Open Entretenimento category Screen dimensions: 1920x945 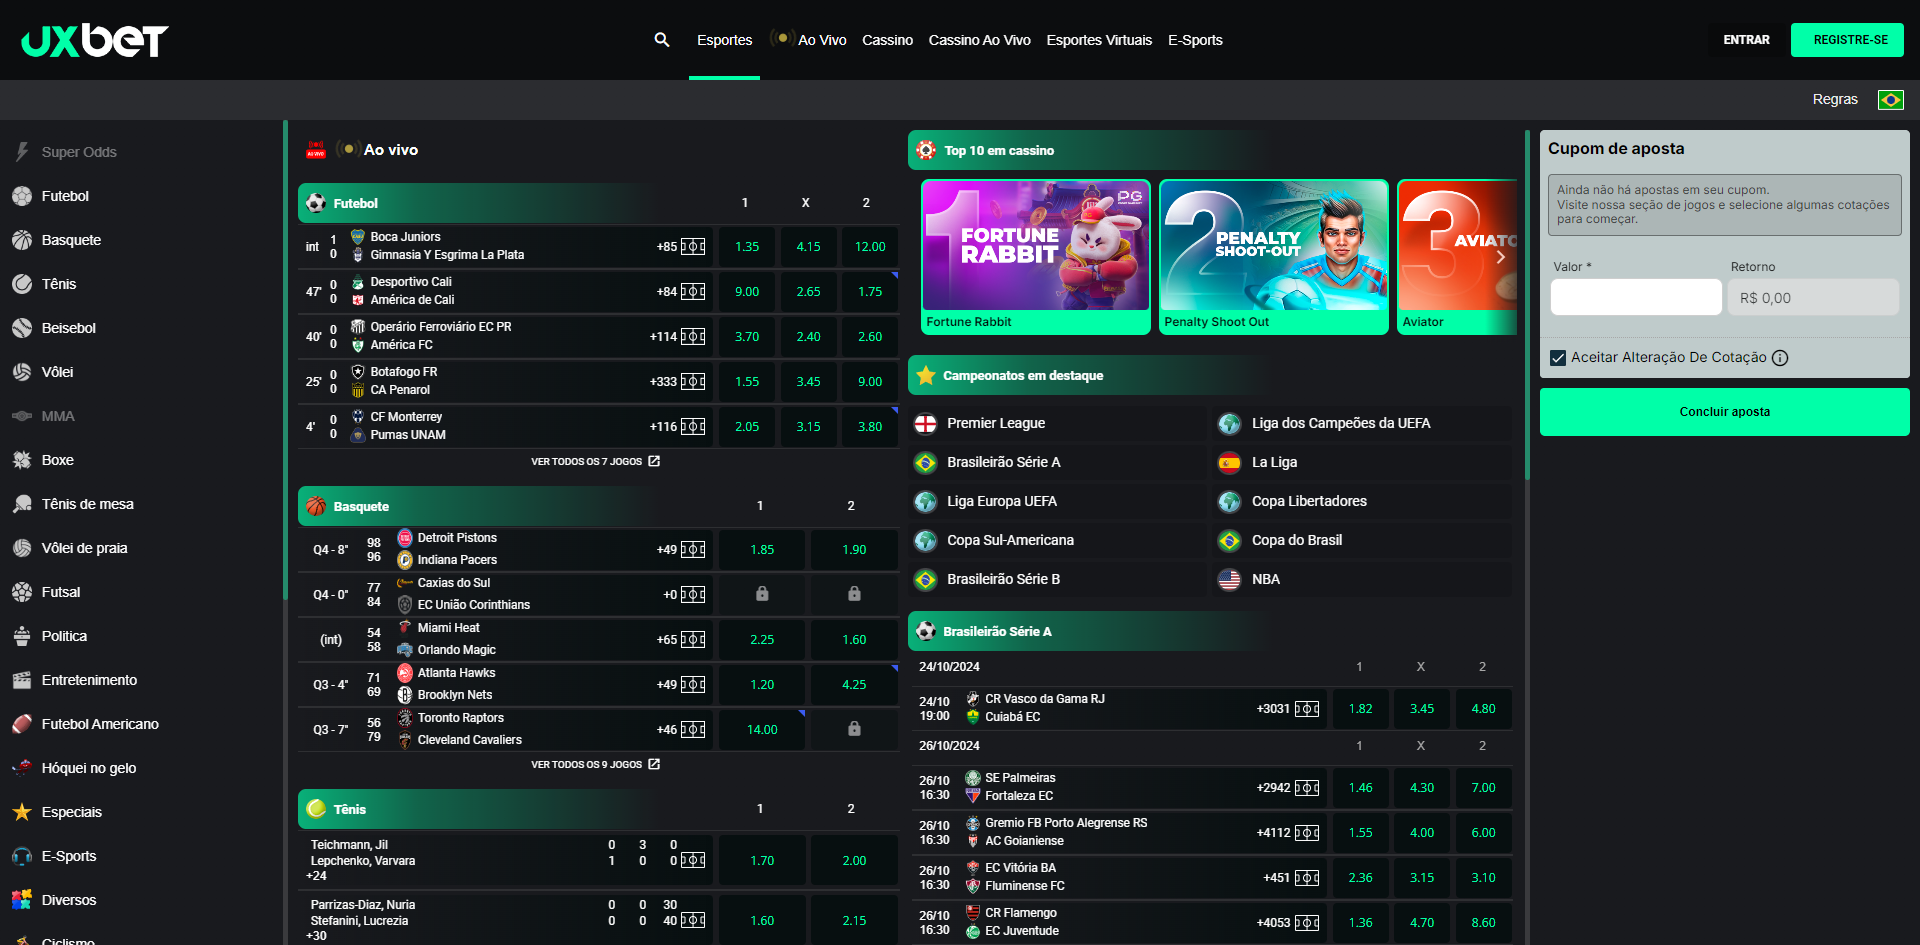(89, 680)
